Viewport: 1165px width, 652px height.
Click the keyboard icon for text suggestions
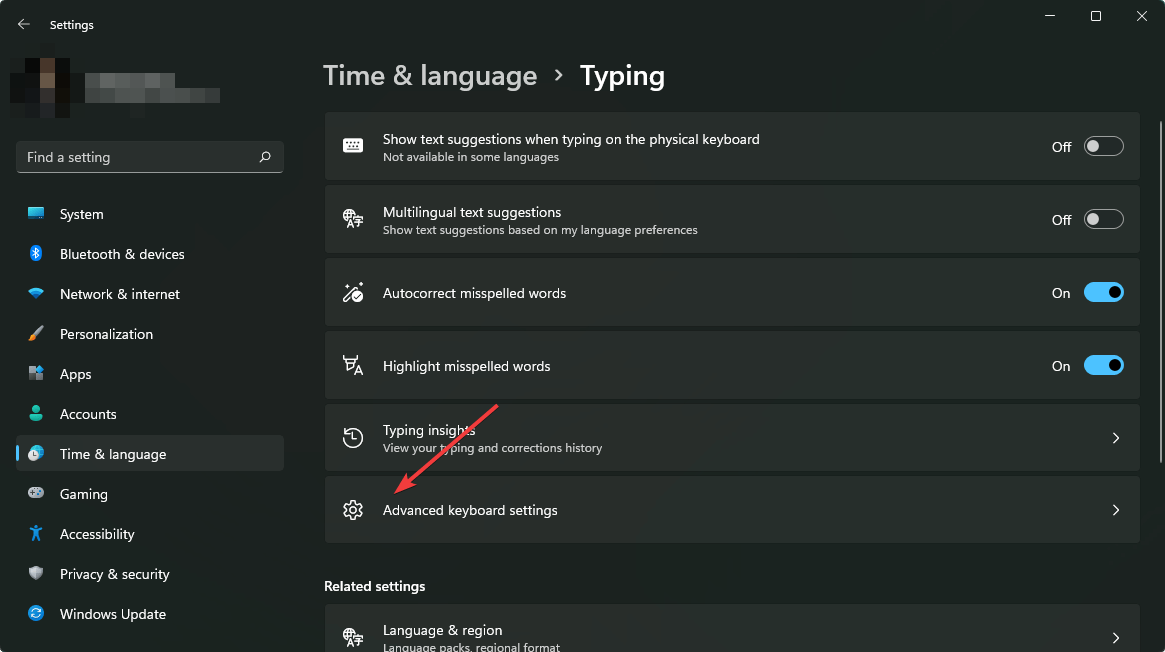click(353, 146)
